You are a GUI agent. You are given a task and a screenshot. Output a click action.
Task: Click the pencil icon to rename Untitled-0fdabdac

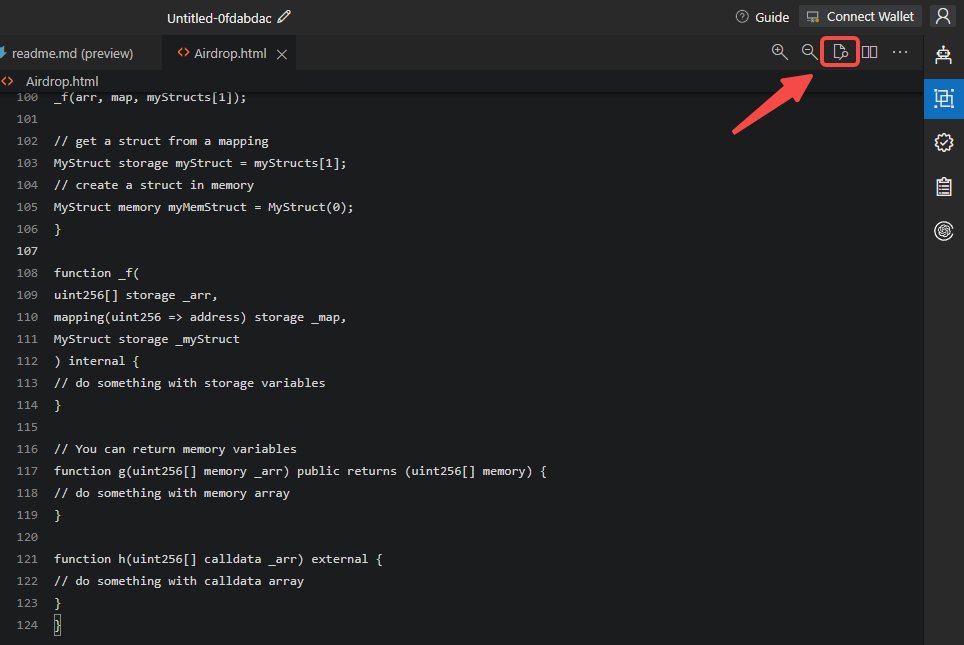click(283, 17)
